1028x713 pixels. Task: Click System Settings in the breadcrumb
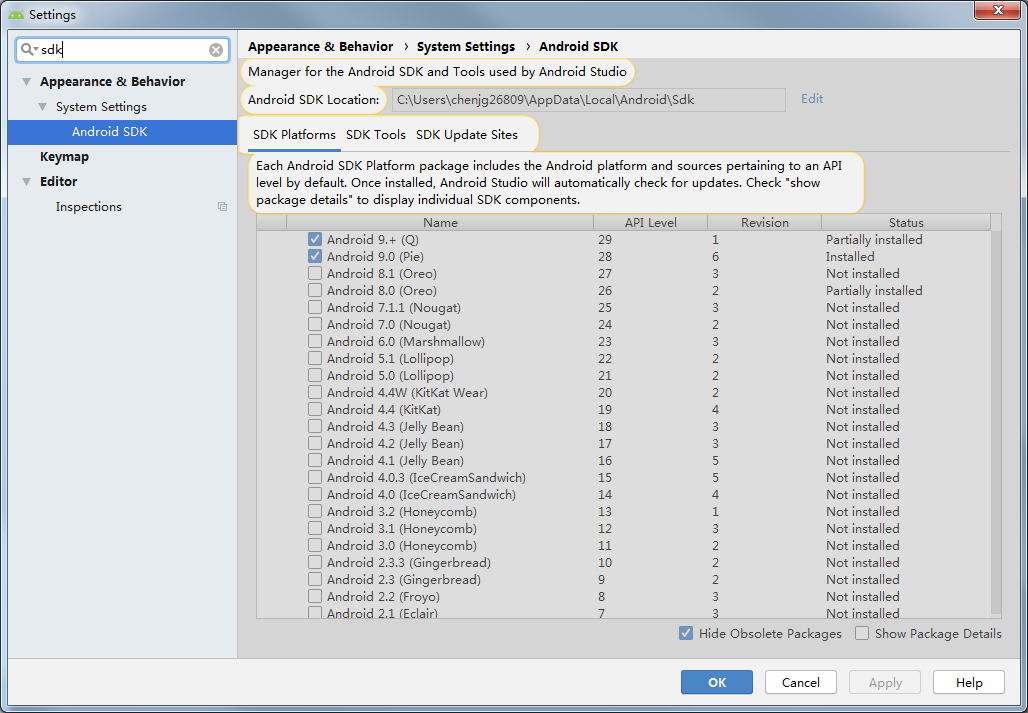(465, 47)
